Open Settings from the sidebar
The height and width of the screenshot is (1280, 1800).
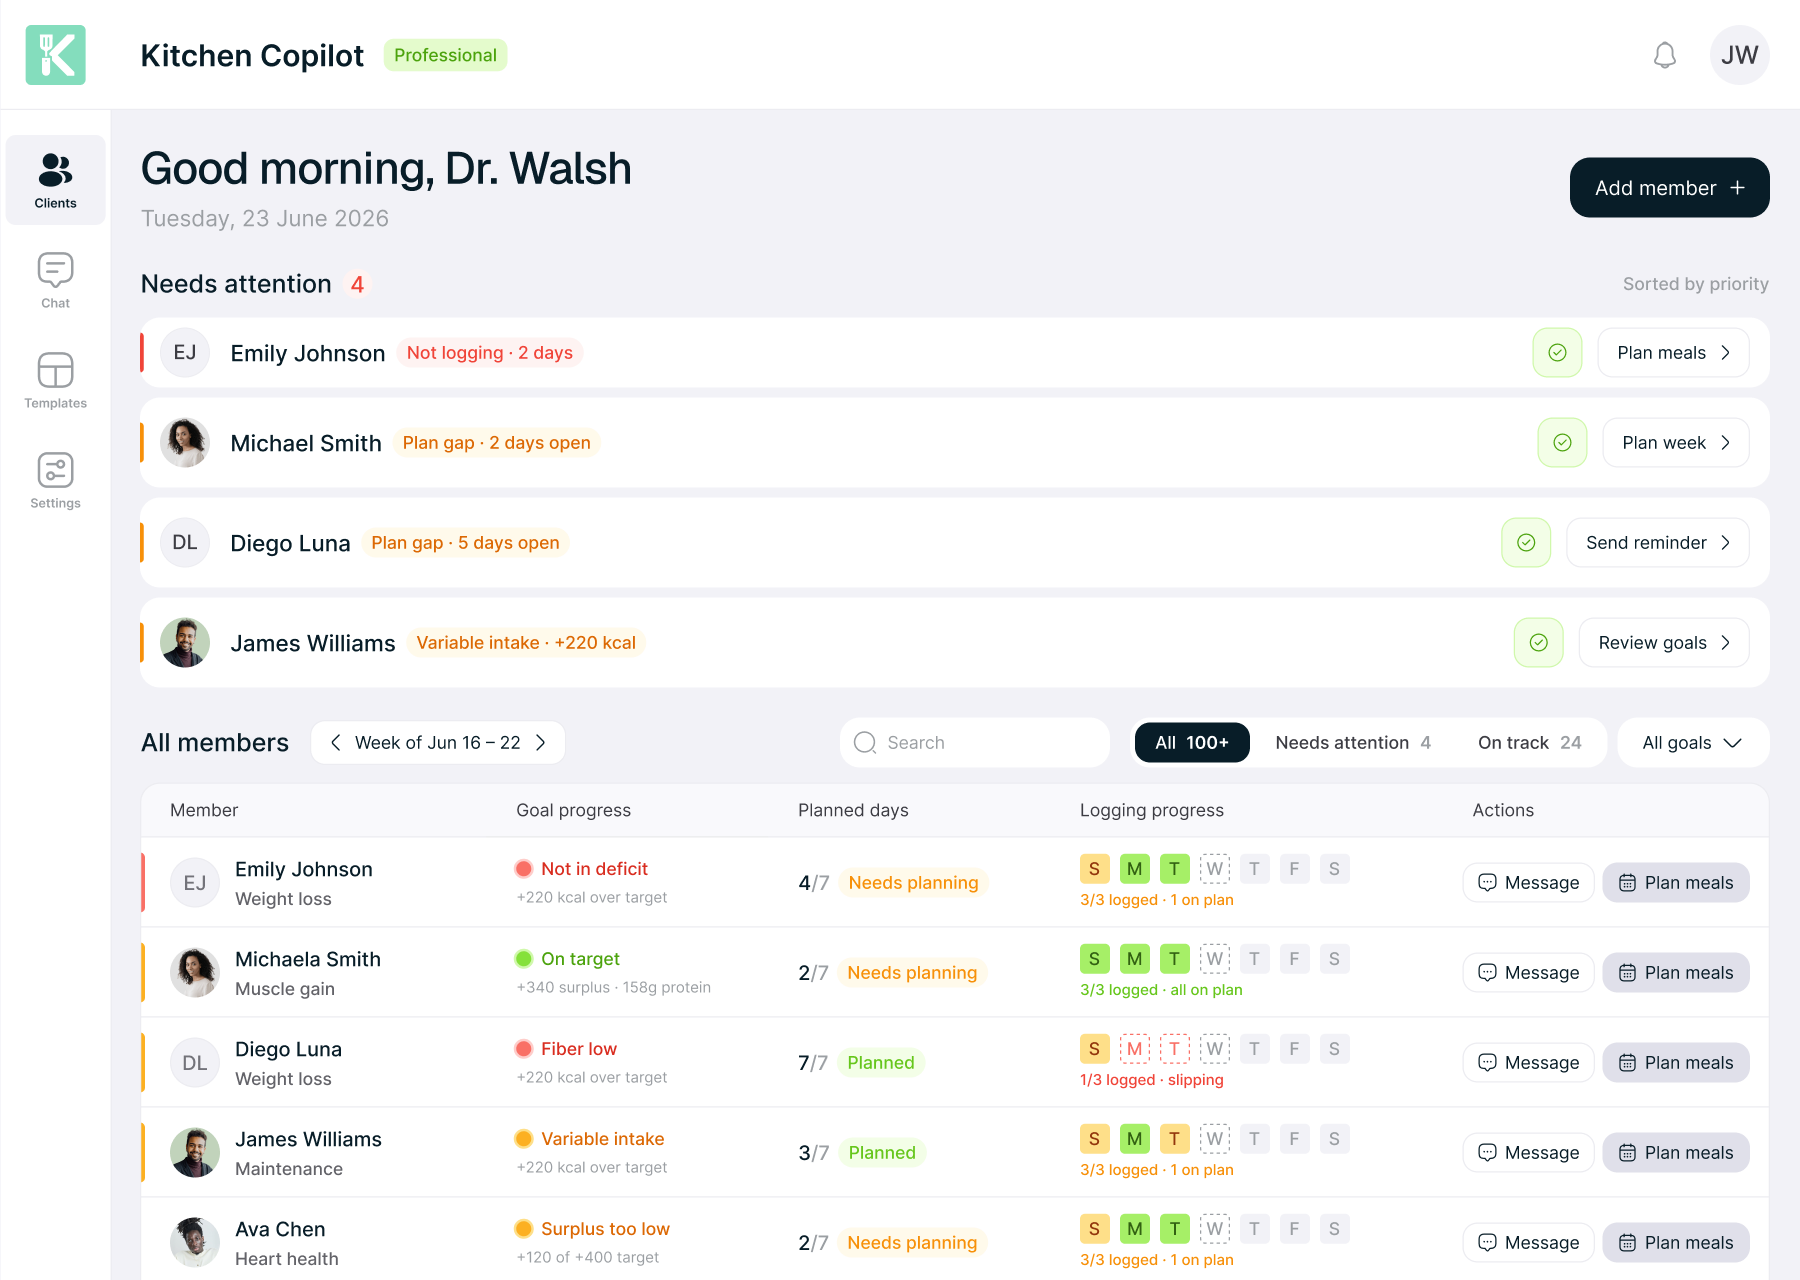coord(55,480)
